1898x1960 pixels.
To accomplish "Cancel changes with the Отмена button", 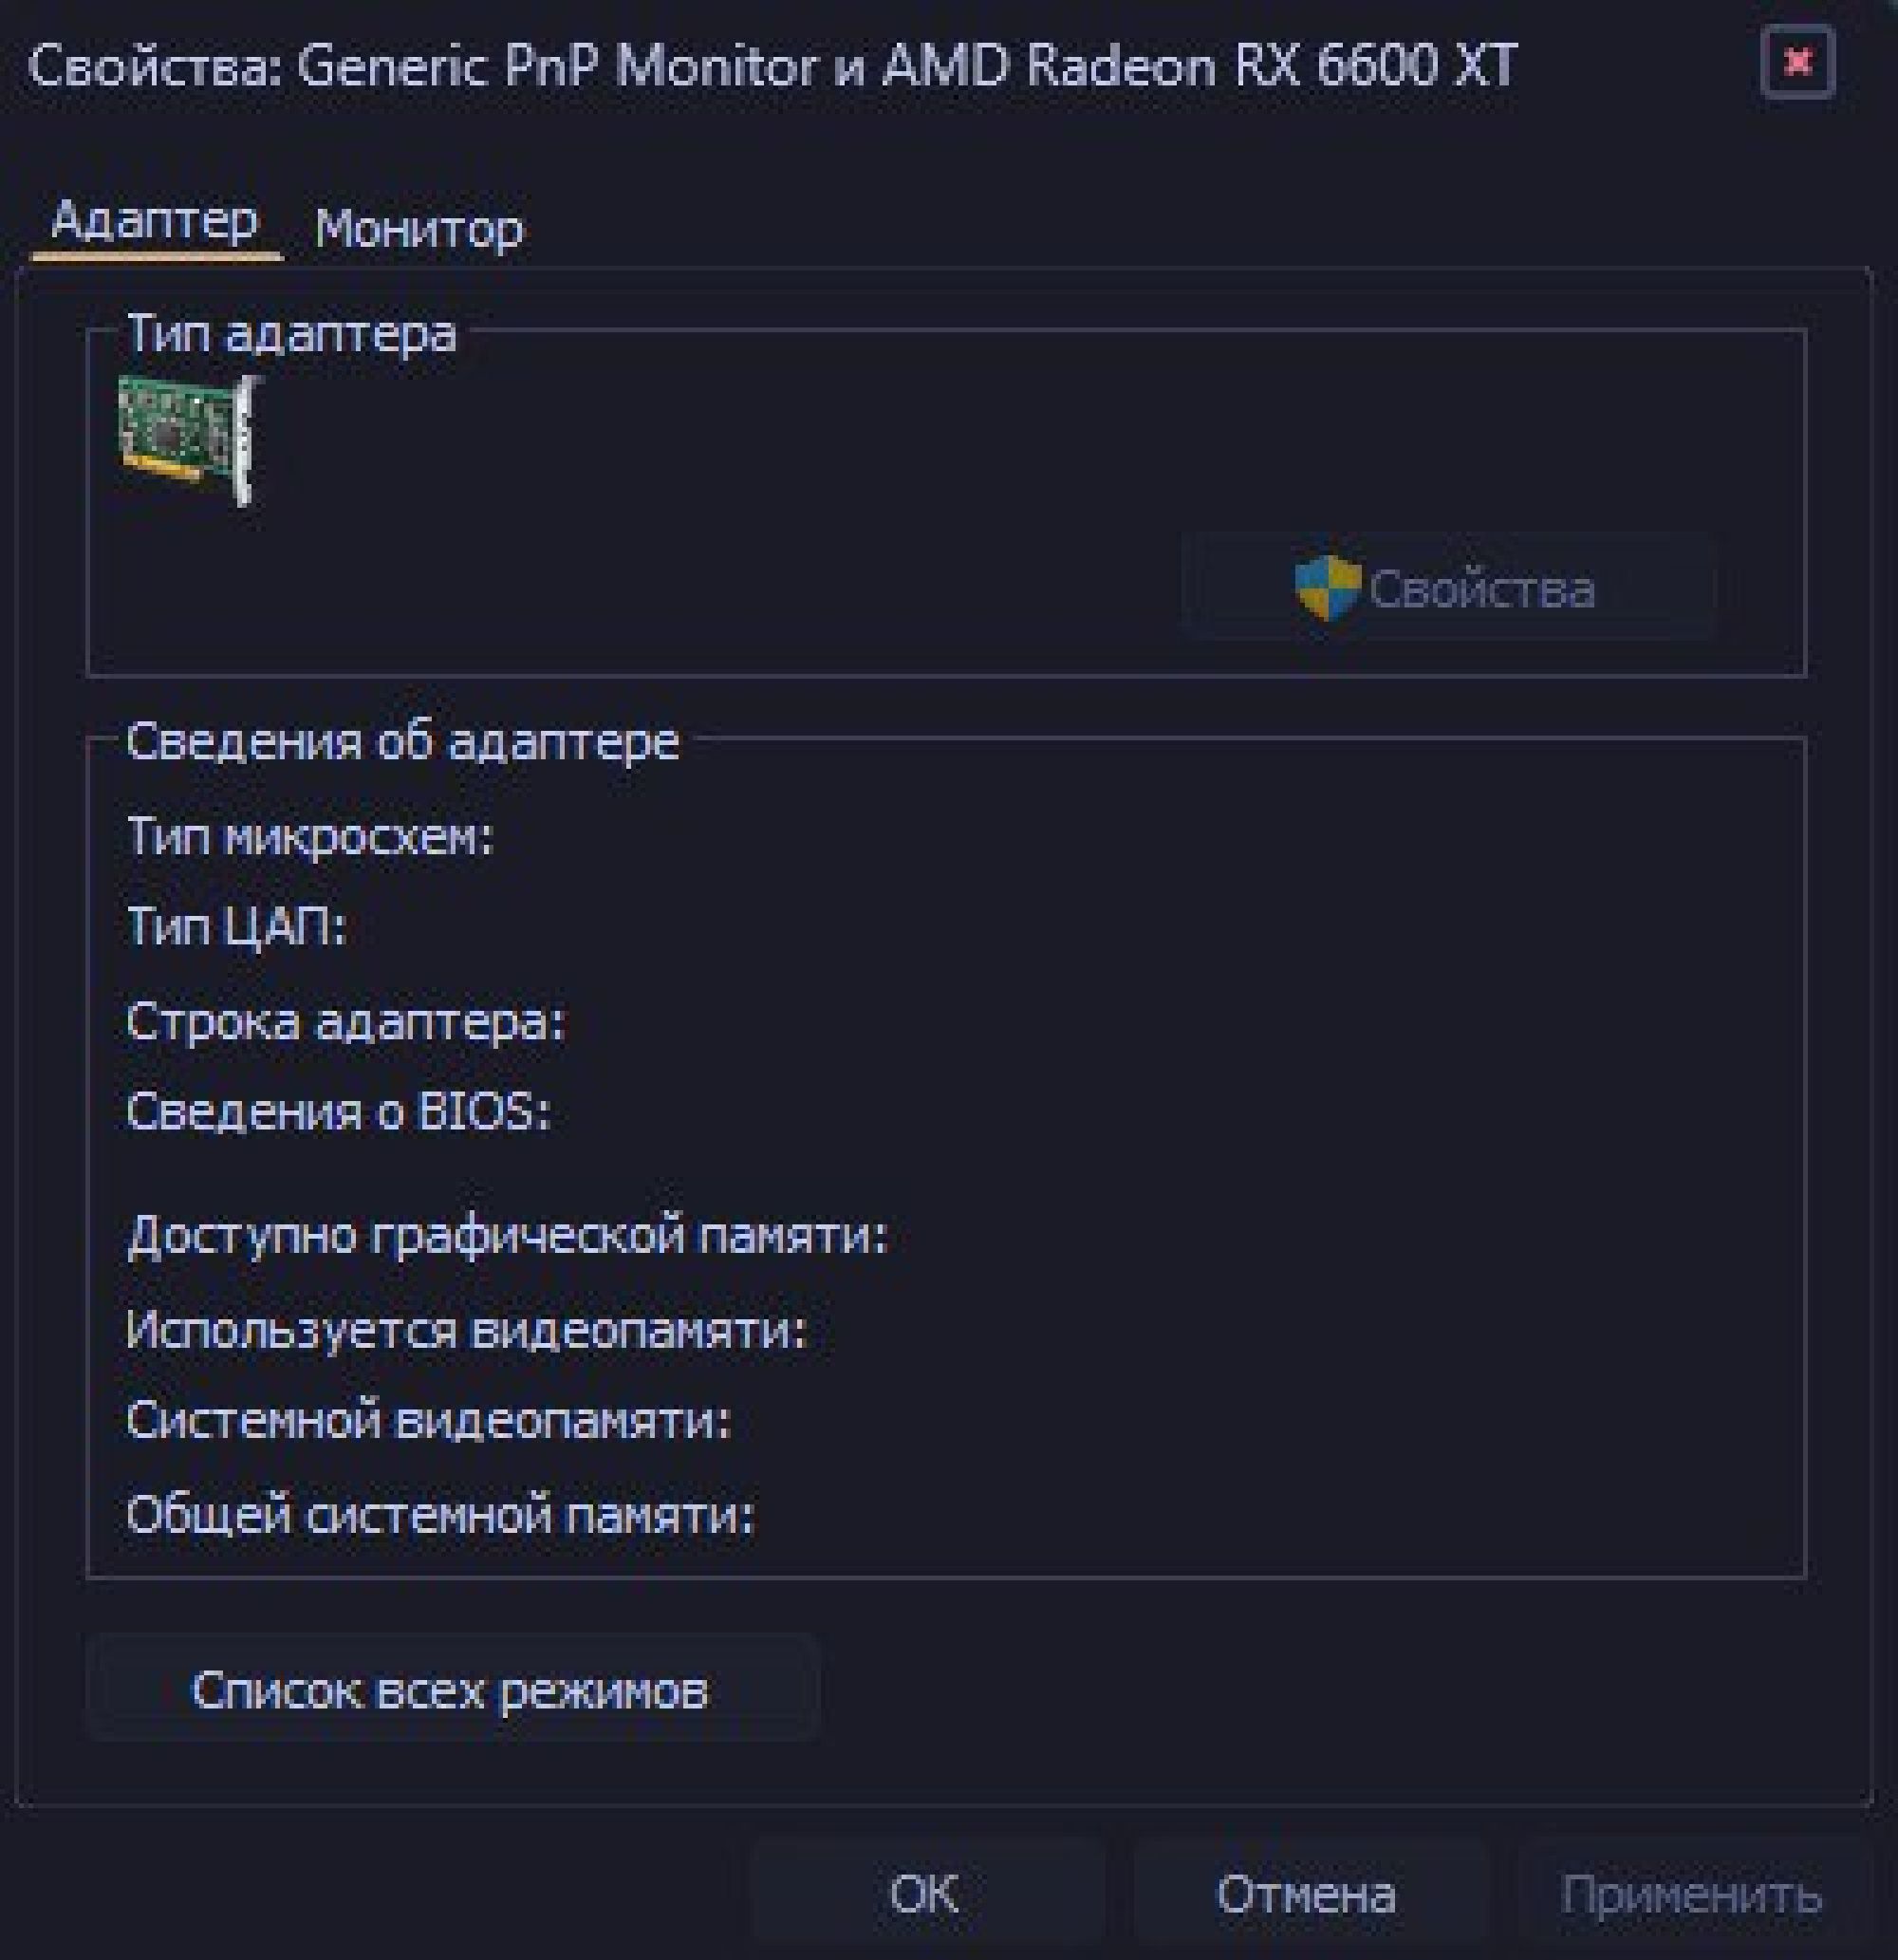I will (1306, 1894).
